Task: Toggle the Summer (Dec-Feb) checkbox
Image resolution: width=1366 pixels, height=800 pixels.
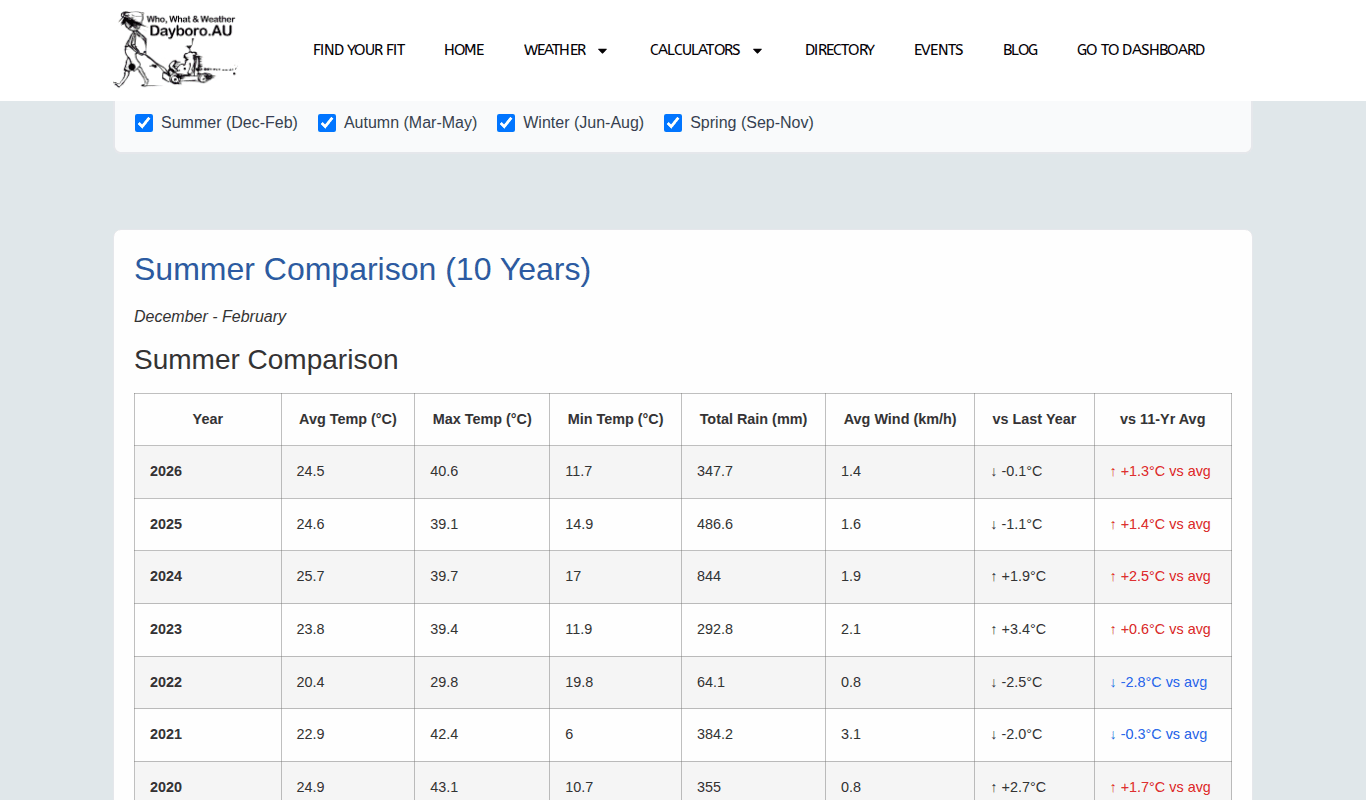Action: [144, 123]
